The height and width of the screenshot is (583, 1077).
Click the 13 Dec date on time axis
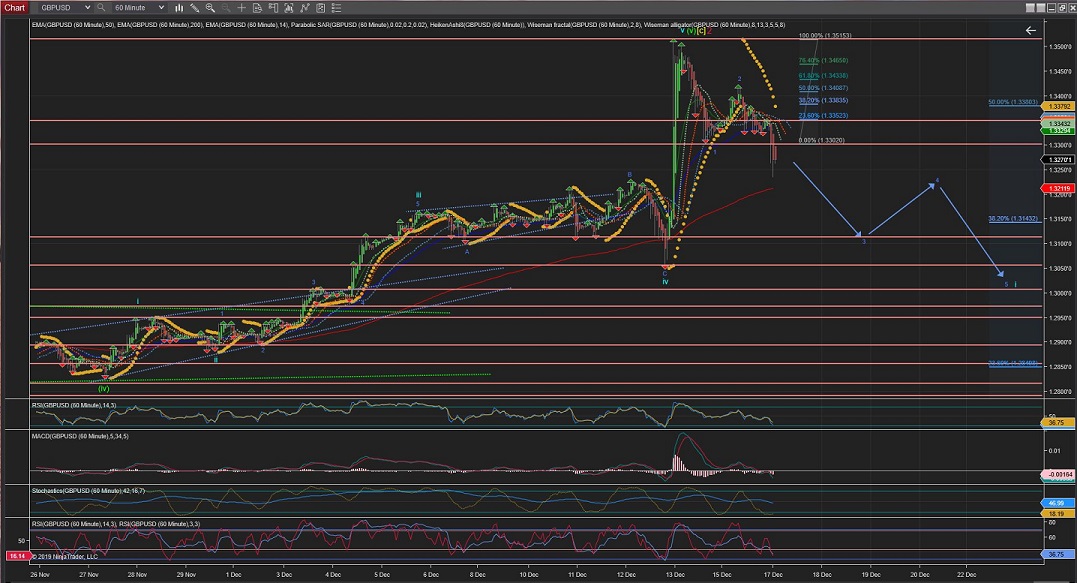(675, 575)
